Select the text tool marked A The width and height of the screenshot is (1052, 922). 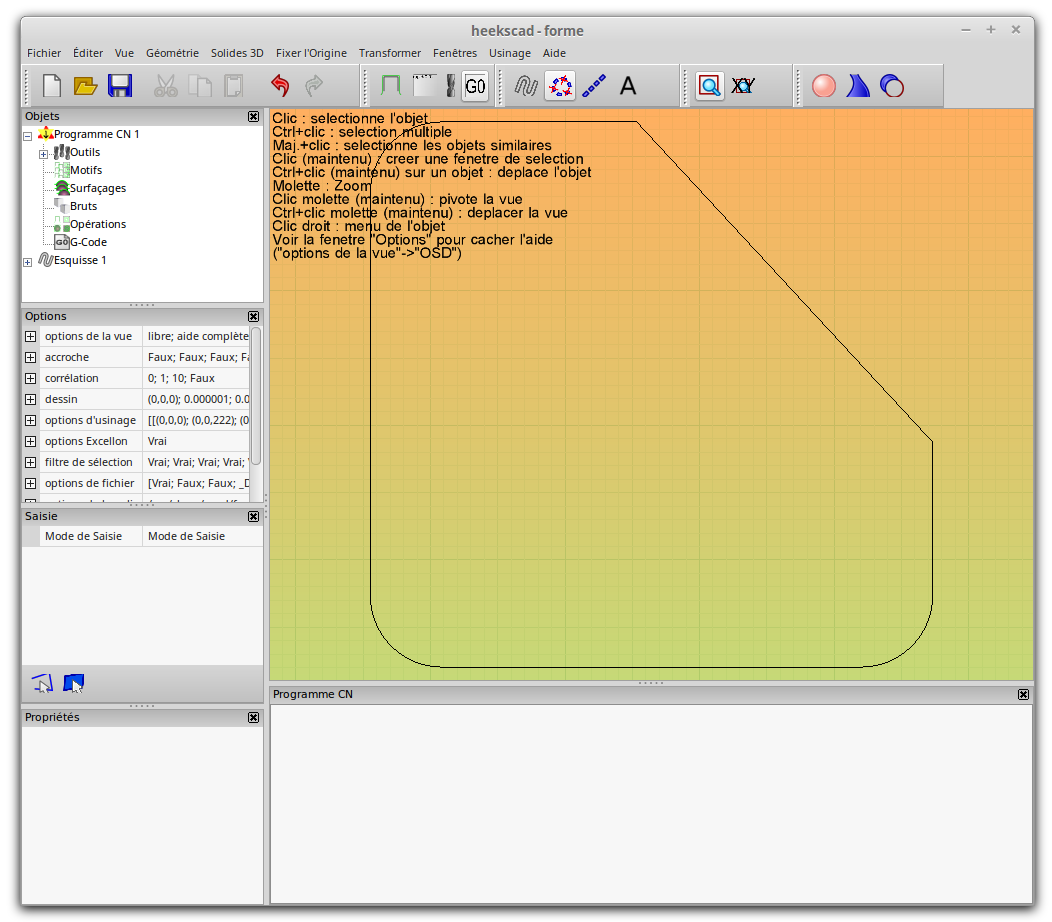628,86
